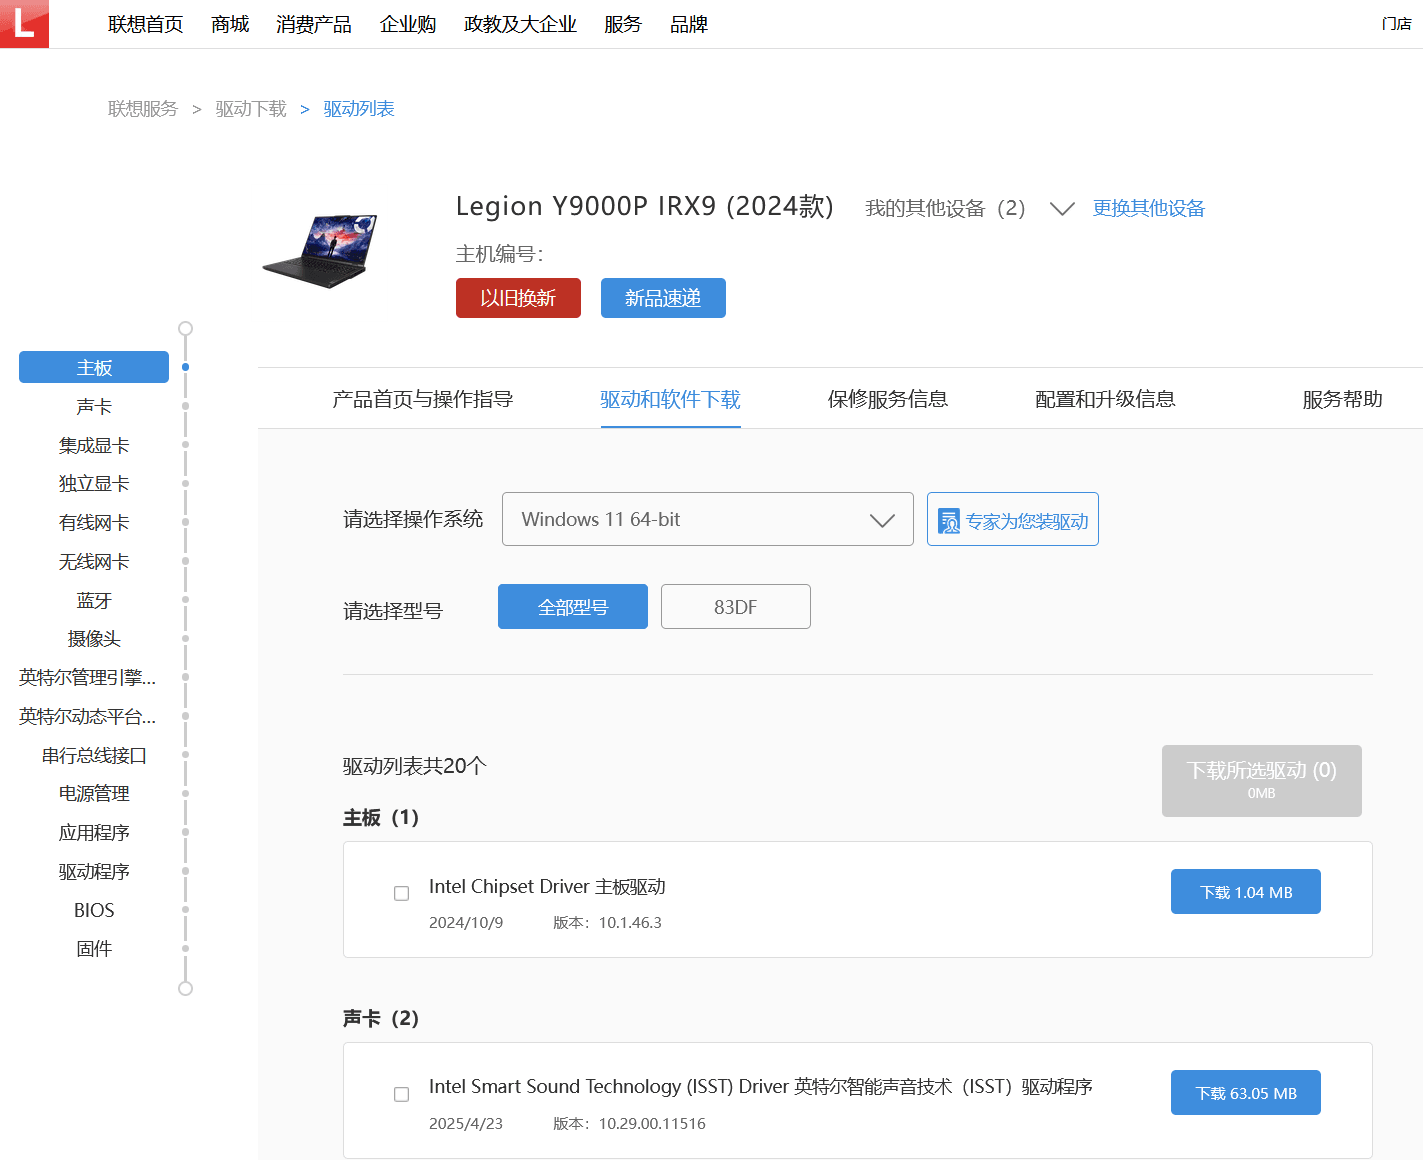Select 83DF model filter
The width and height of the screenshot is (1423, 1160).
pyautogui.click(x=736, y=607)
